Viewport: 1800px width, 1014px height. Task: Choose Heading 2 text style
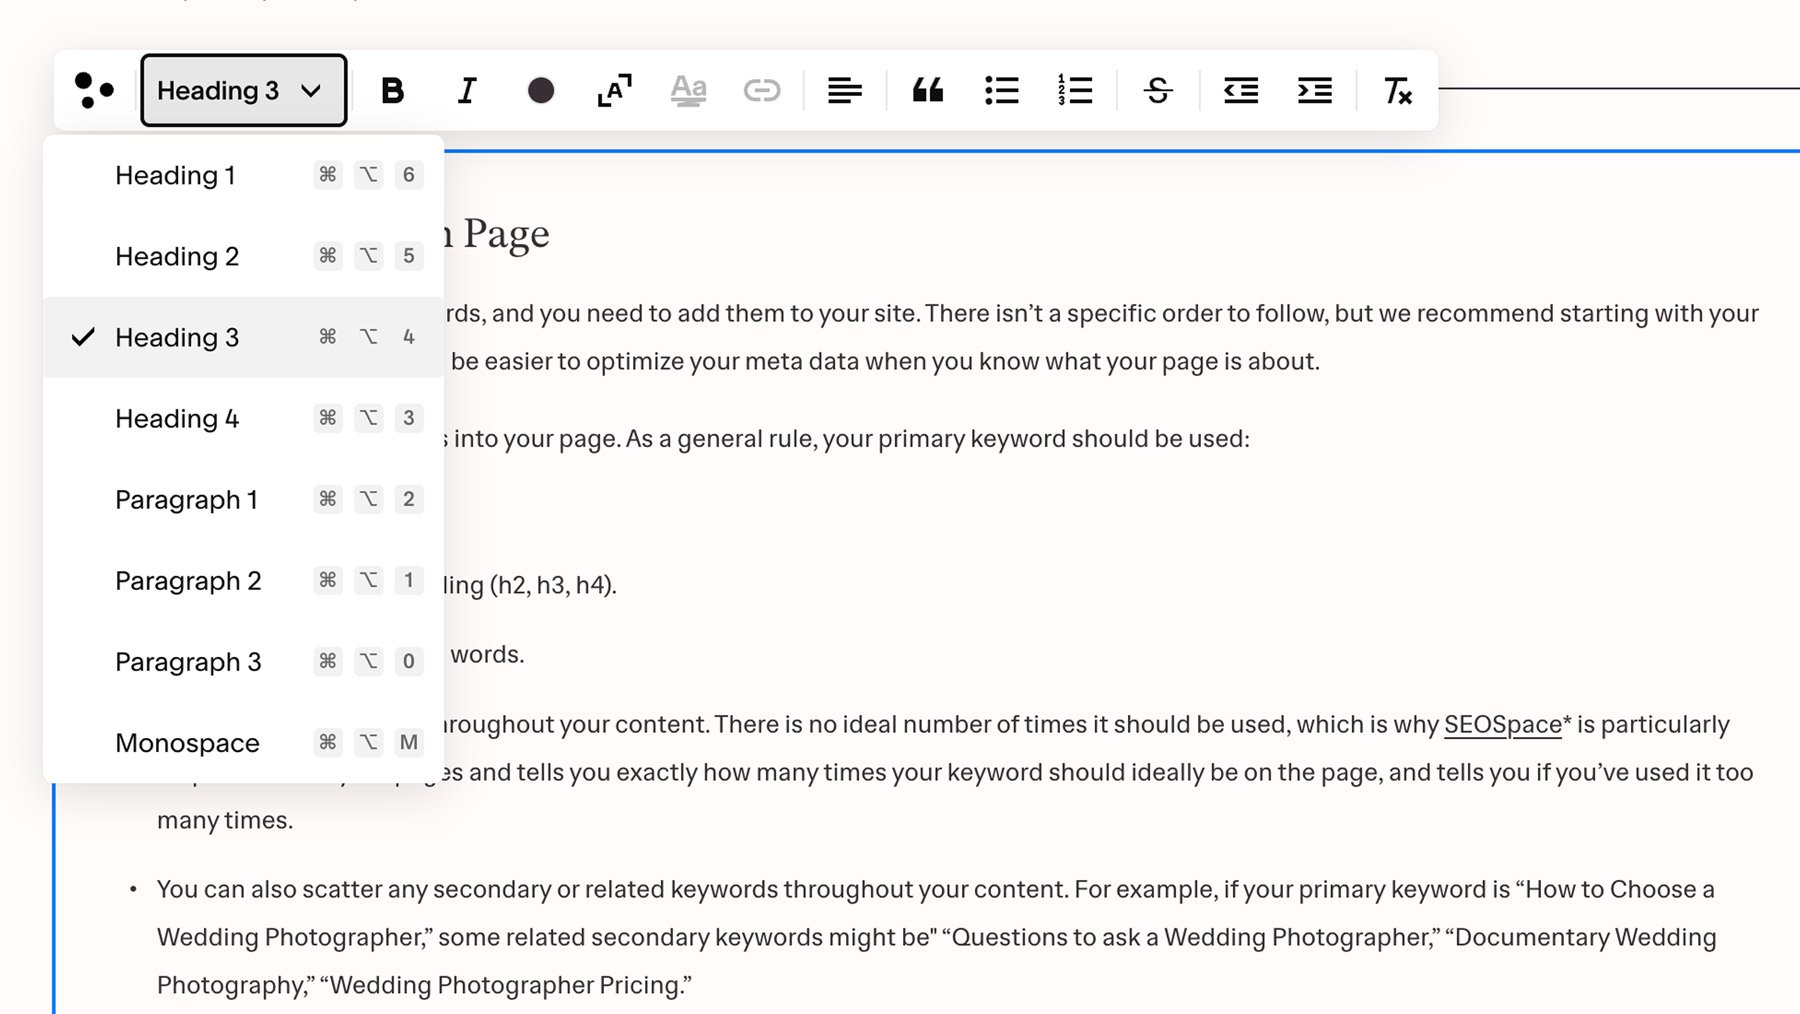click(243, 256)
